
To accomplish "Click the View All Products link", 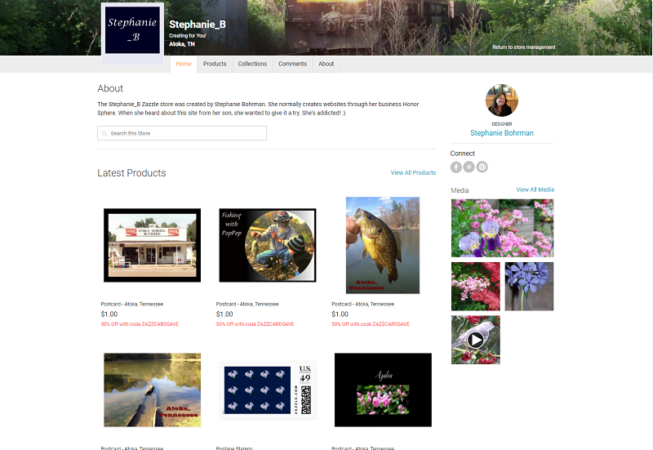I will coord(413,173).
